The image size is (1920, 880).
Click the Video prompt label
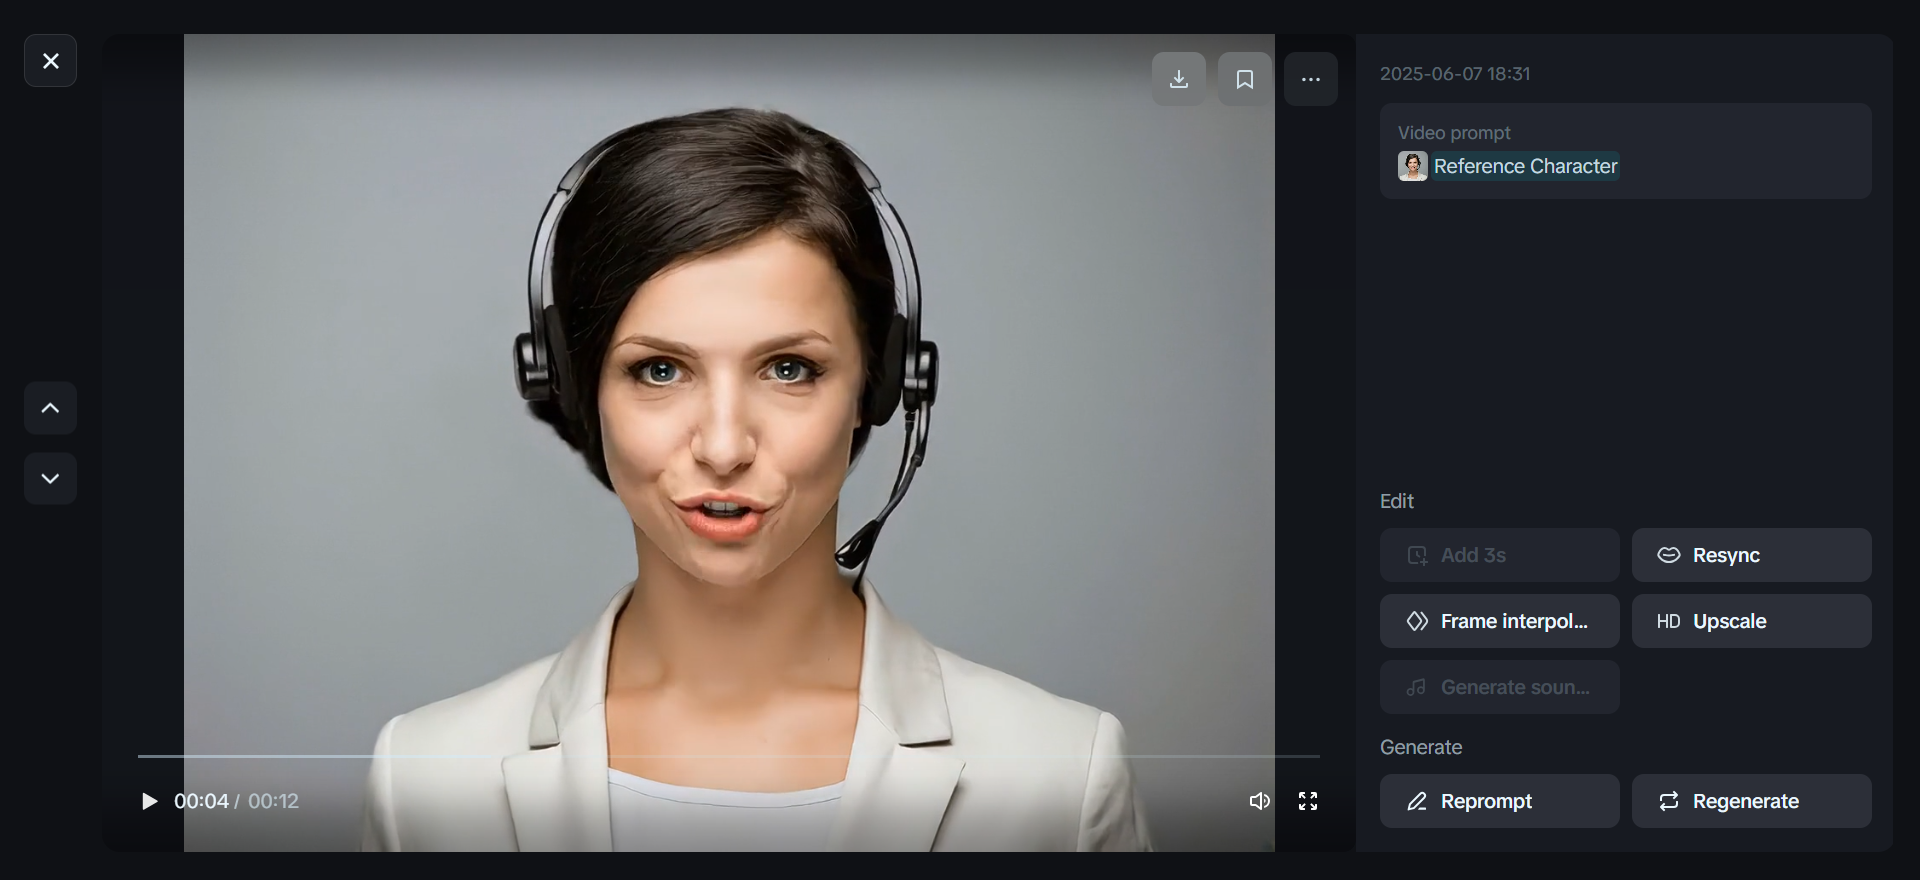(1454, 133)
